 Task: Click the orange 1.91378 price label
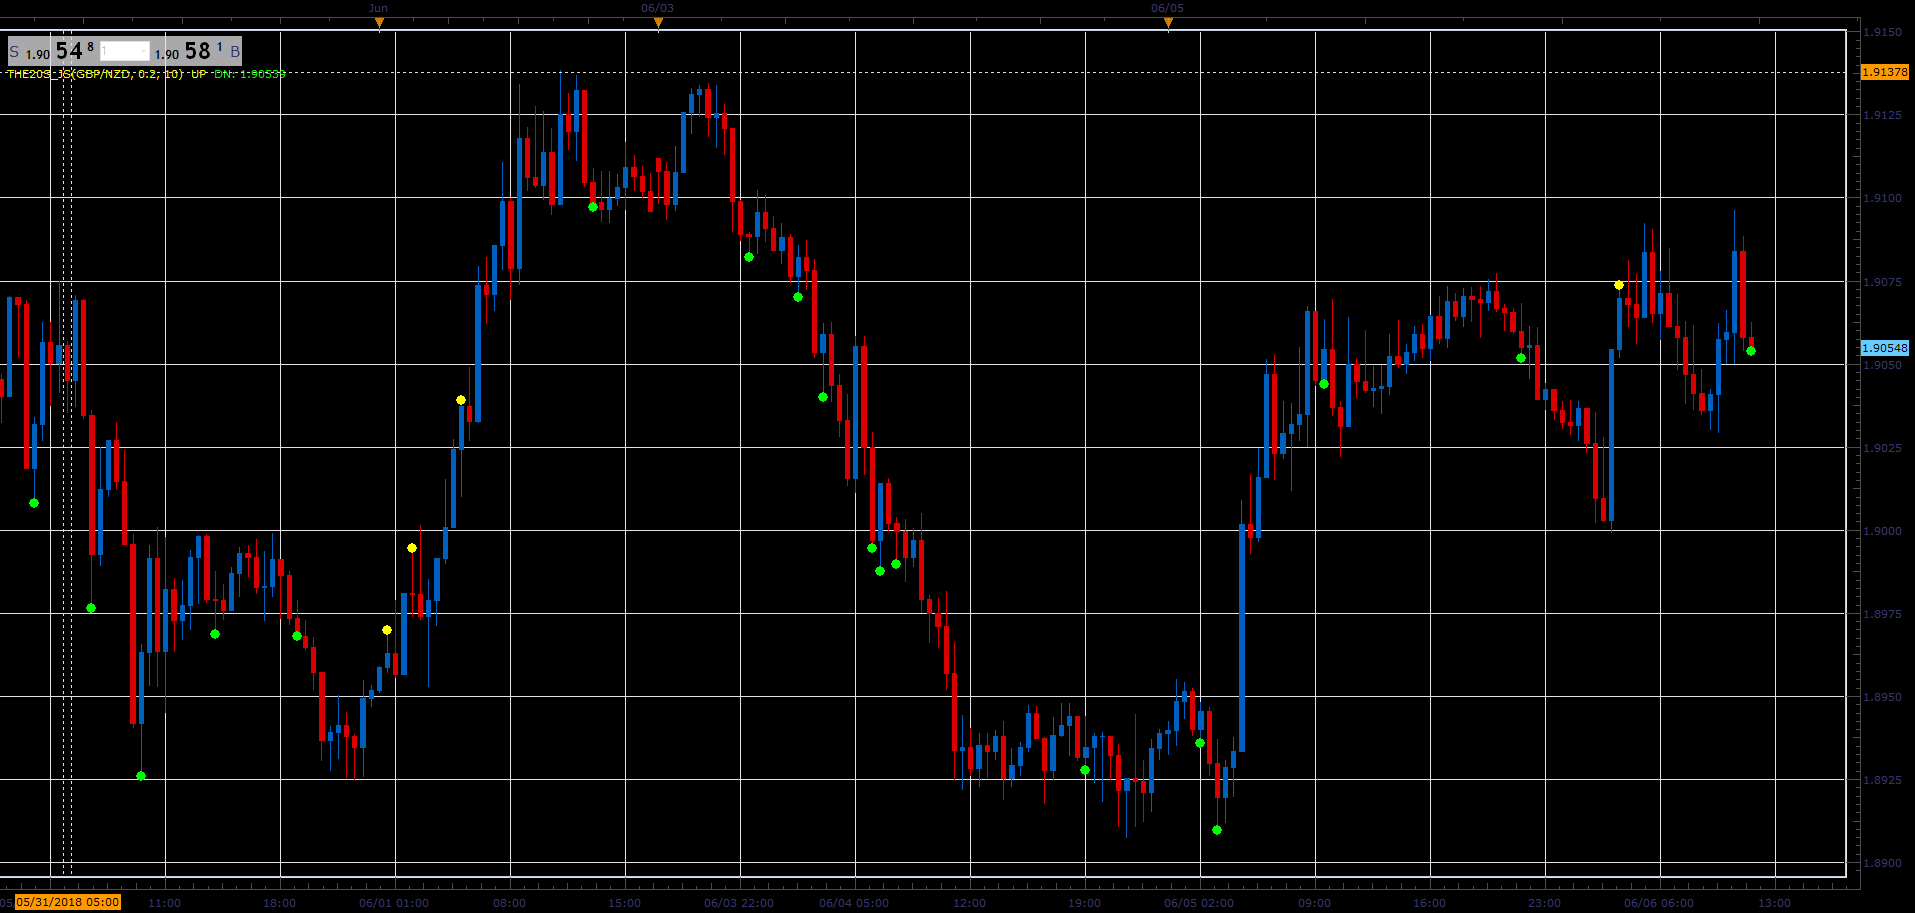(x=1884, y=72)
